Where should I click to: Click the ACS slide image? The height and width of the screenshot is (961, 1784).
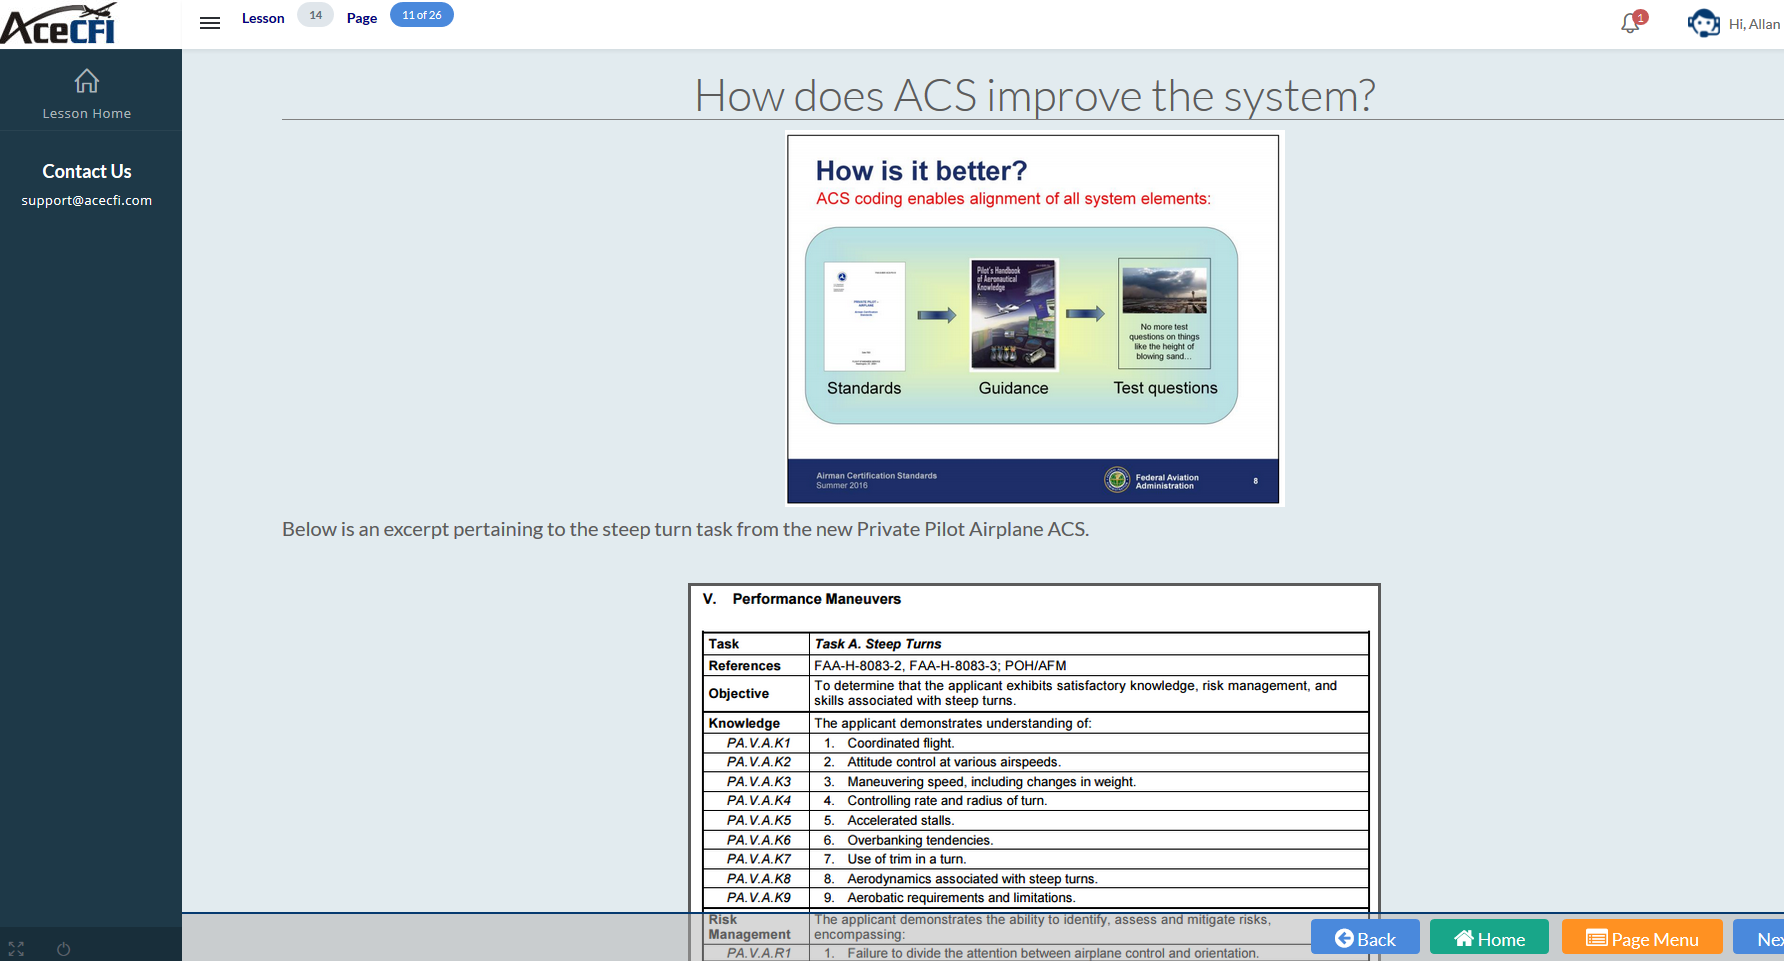pos(1033,319)
